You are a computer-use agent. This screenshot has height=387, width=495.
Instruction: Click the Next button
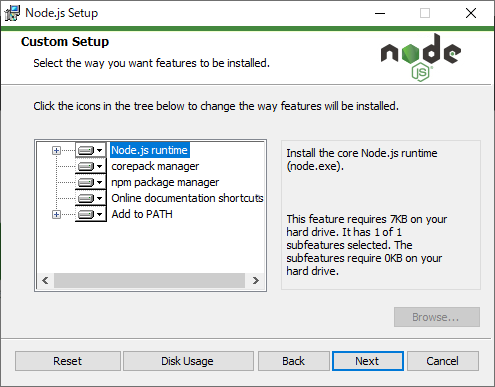point(368,361)
